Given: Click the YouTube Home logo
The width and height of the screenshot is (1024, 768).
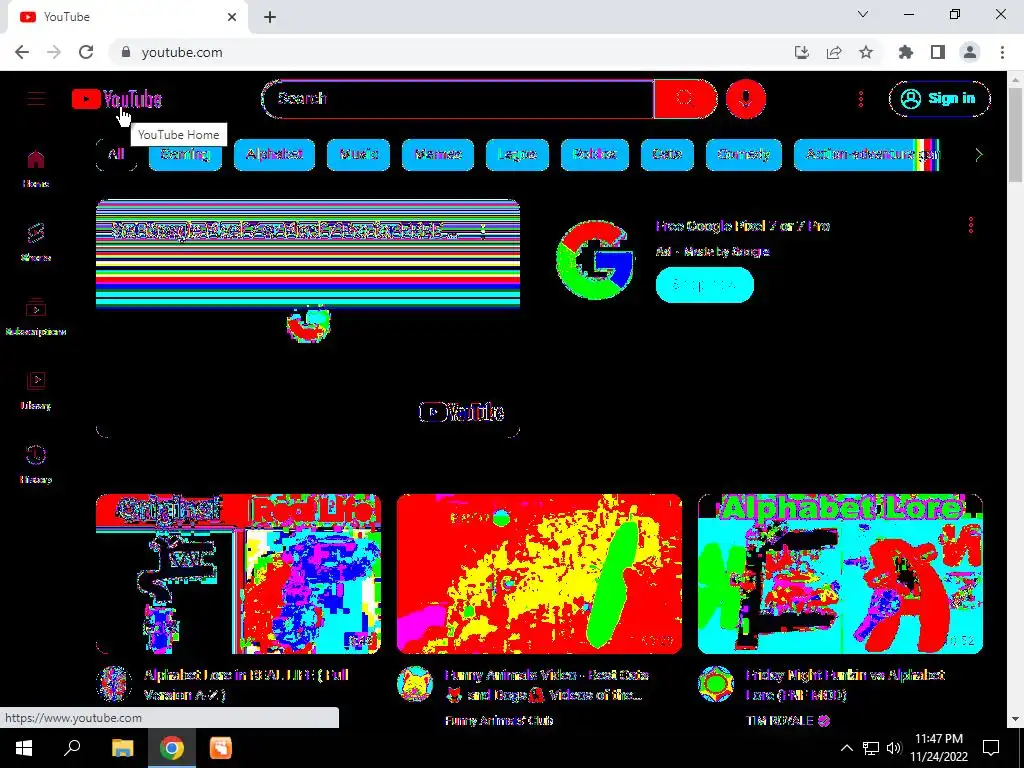Looking at the screenshot, I should (117, 99).
